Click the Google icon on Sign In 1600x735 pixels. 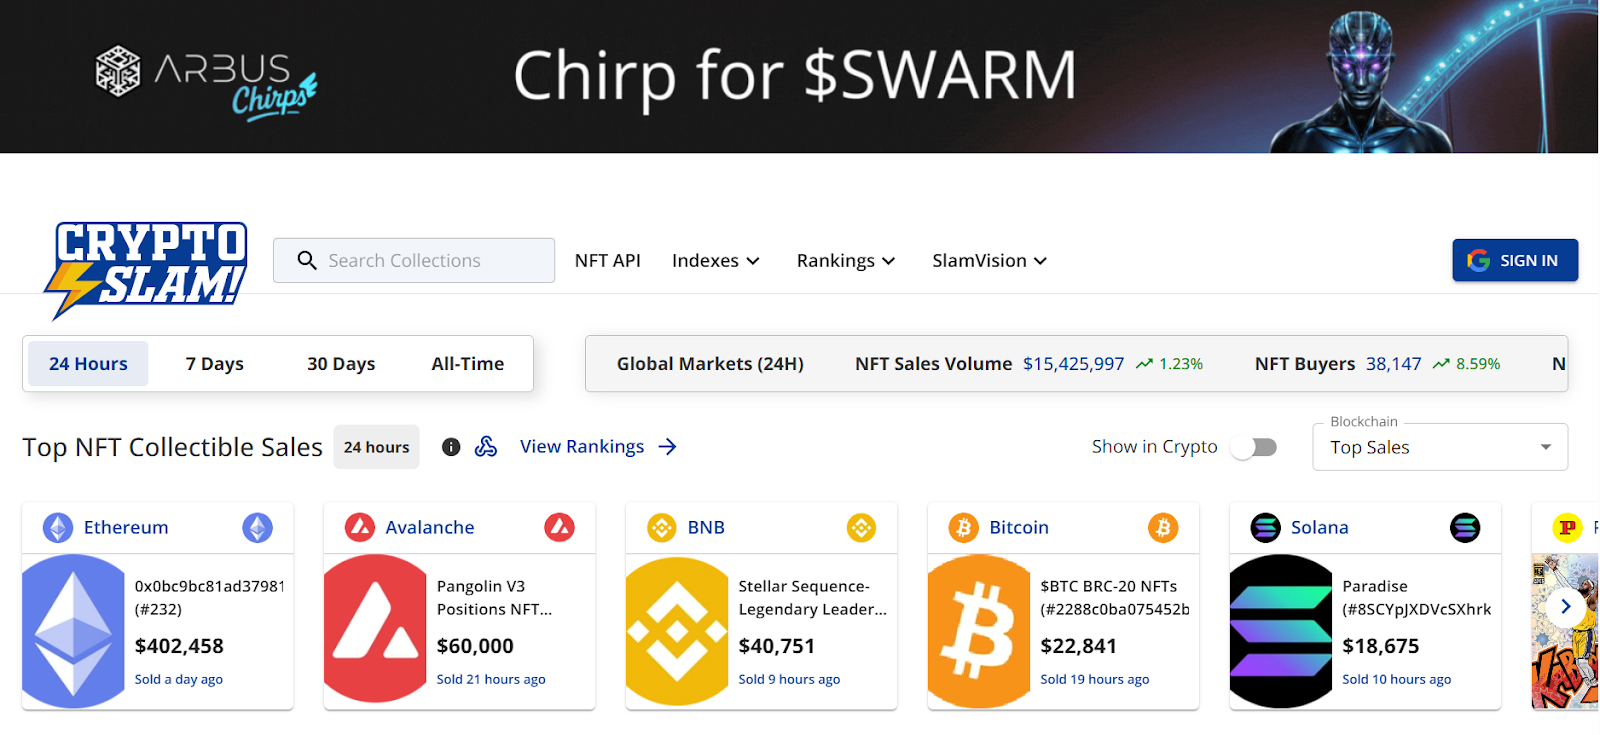(1478, 260)
